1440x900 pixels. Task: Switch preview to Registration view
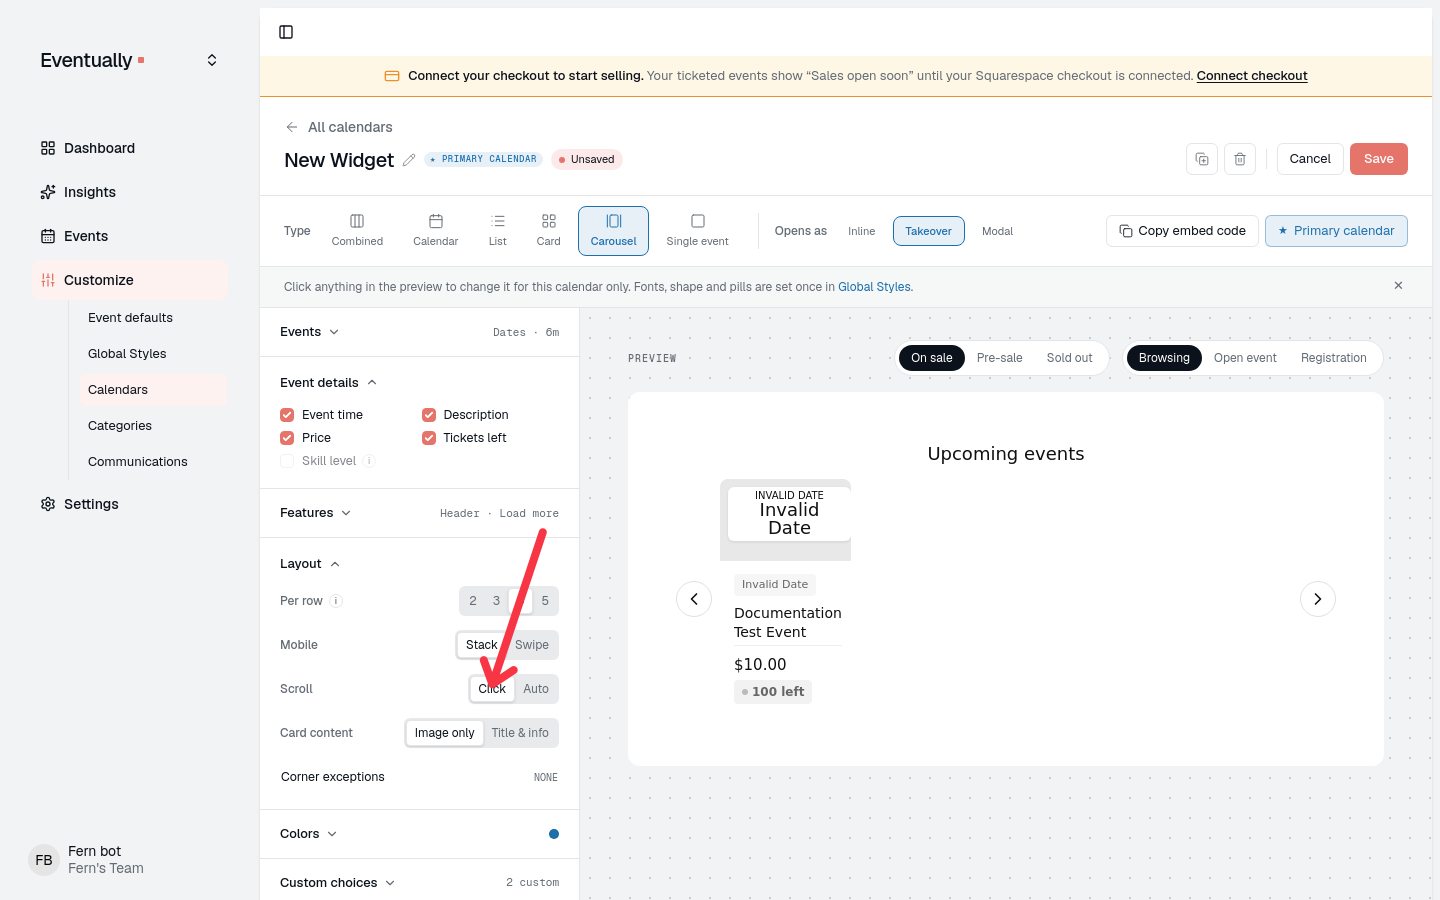coord(1333,358)
